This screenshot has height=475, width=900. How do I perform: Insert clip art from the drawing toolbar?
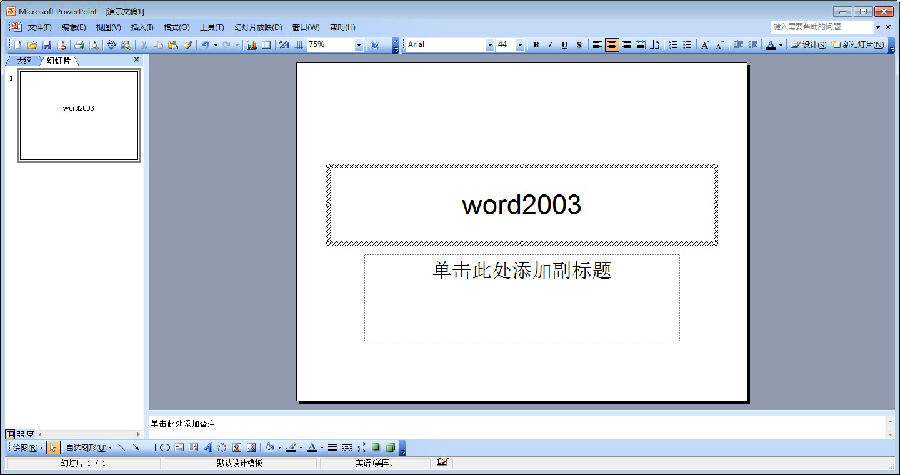(236, 447)
